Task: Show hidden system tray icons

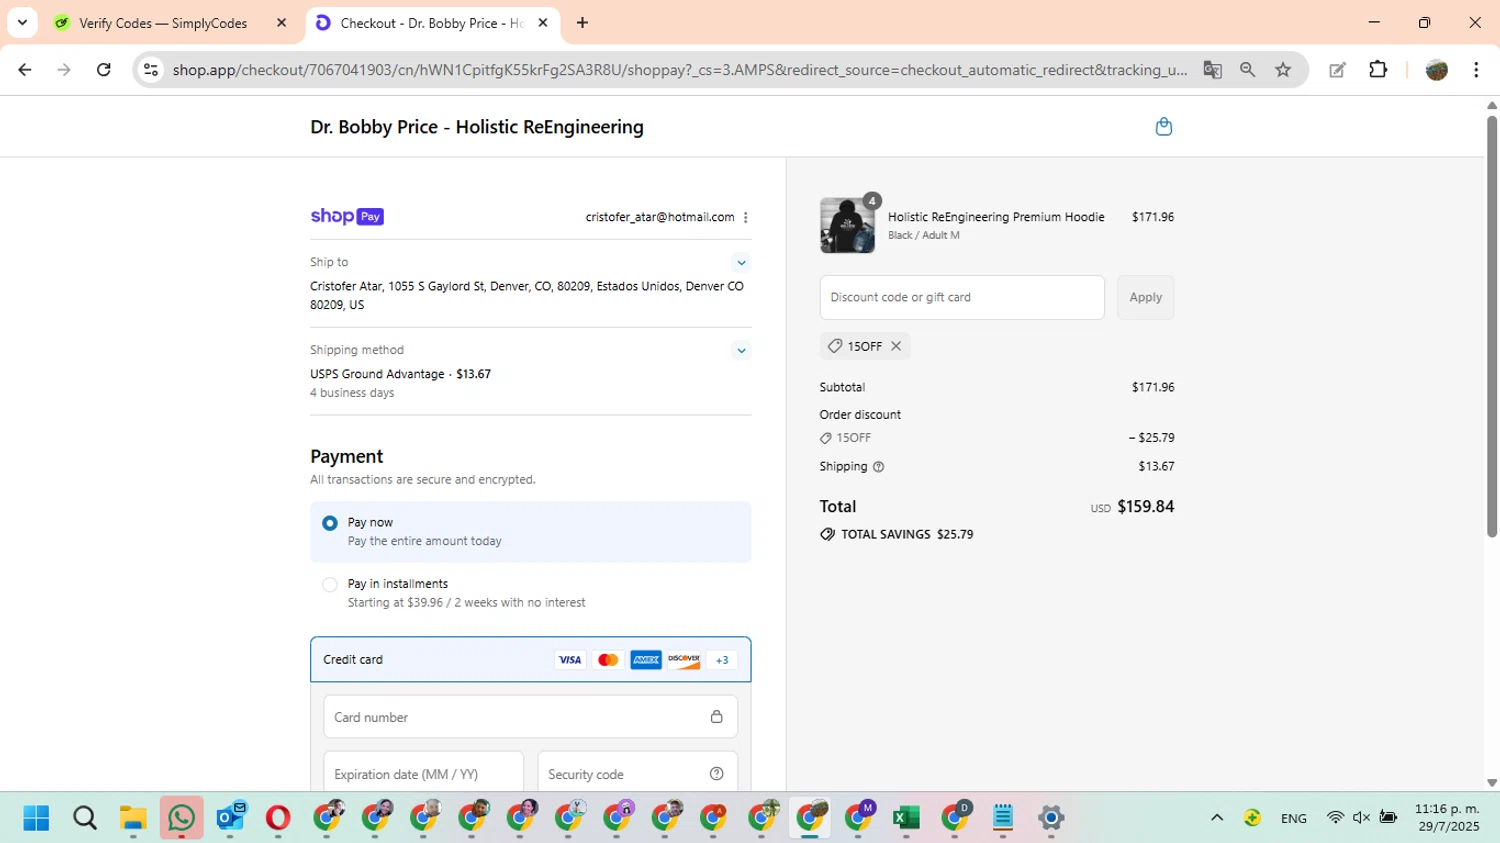Action: 1217,818
